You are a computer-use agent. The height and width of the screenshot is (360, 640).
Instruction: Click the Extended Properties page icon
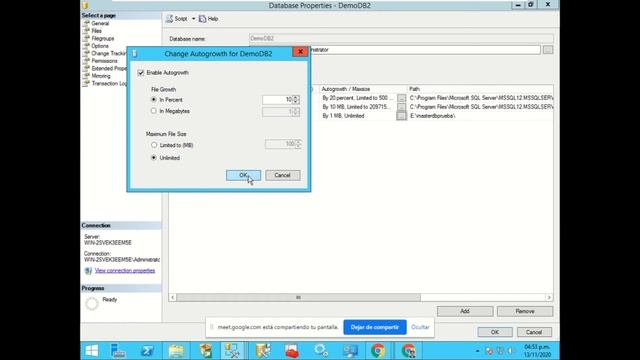click(86, 68)
